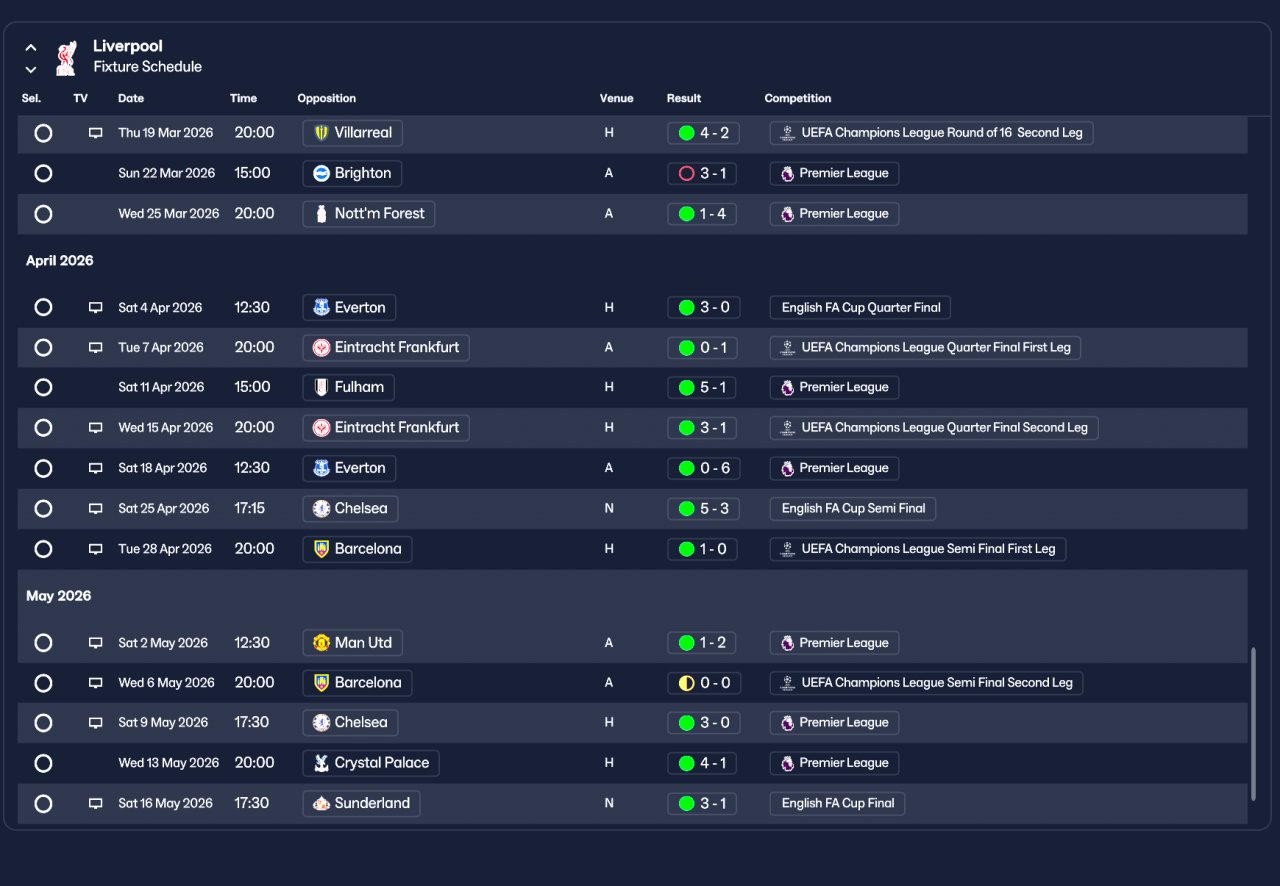Select the Villarreal fixture radio button

coord(43,133)
